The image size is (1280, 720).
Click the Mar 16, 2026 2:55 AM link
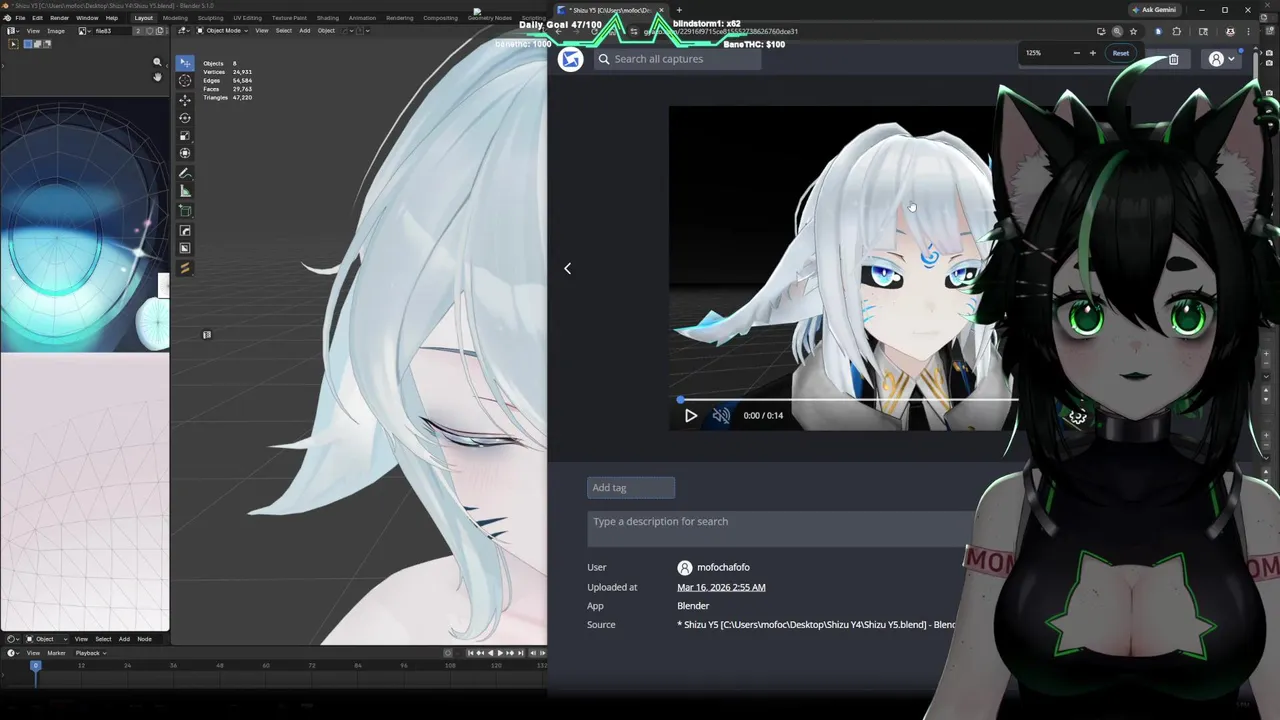pos(721,587)
